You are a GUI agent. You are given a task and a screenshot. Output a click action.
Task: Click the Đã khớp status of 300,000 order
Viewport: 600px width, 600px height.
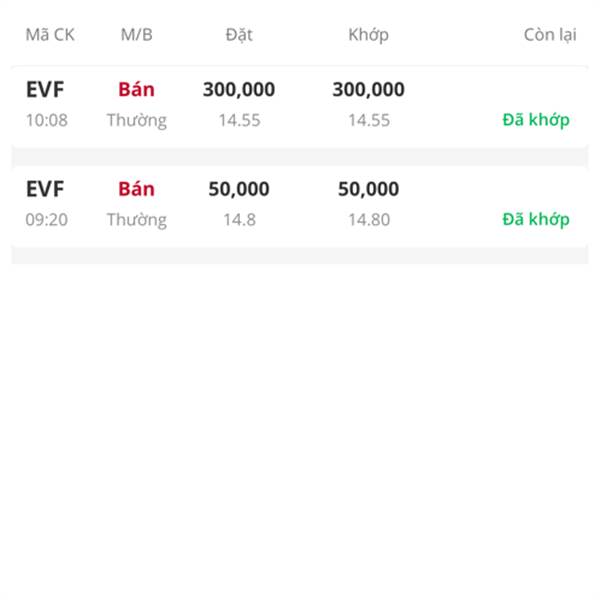[536, 120]
